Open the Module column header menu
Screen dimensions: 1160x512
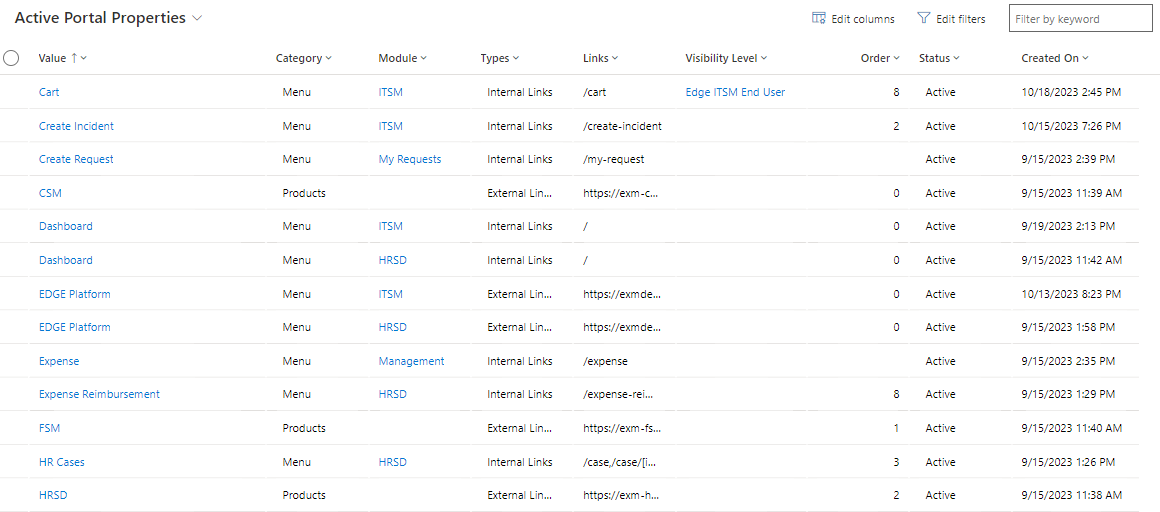point(423,59)
